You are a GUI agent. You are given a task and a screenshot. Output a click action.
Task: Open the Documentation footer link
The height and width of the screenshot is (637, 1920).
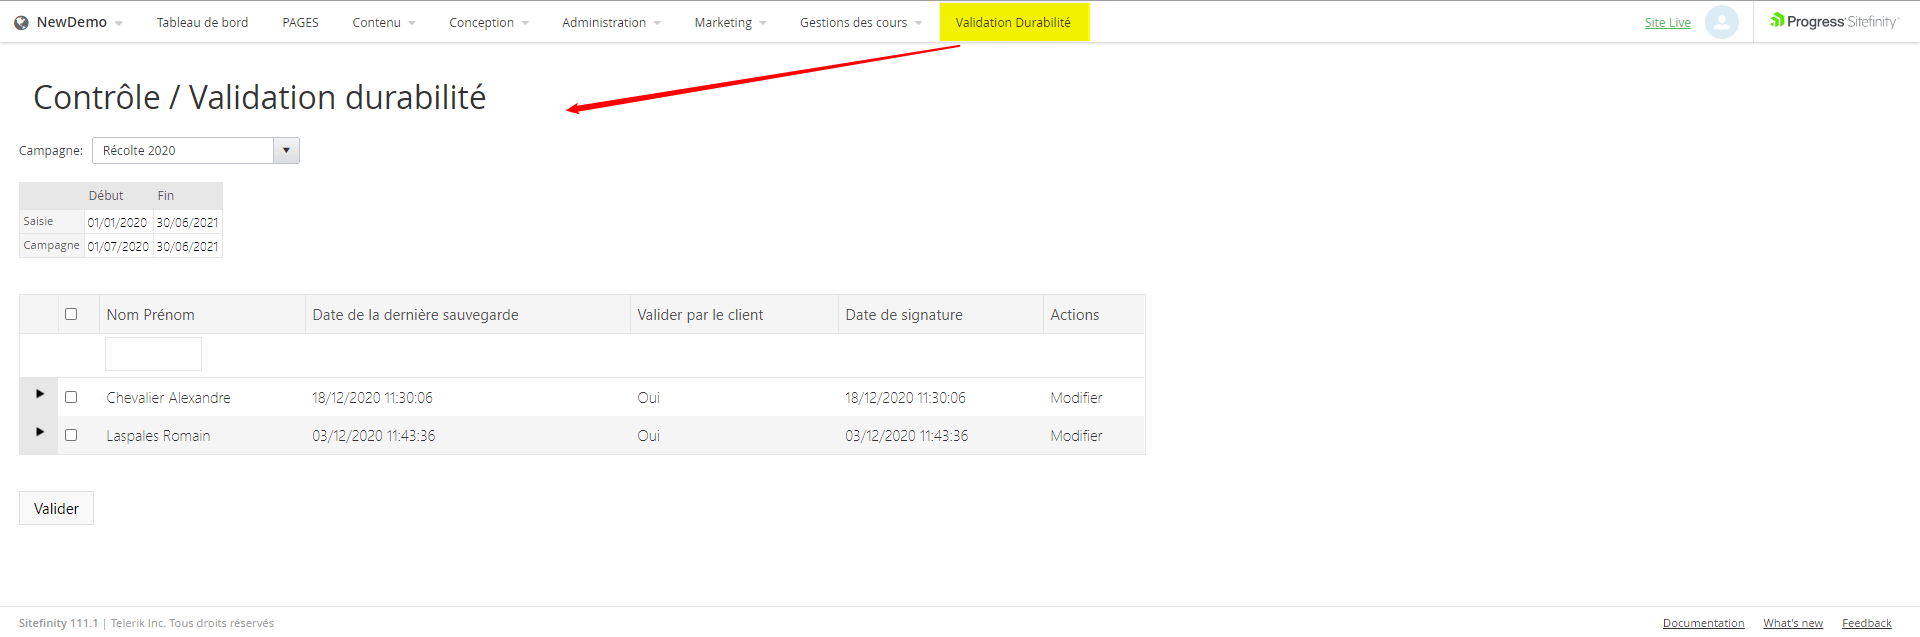[1703, 623]
